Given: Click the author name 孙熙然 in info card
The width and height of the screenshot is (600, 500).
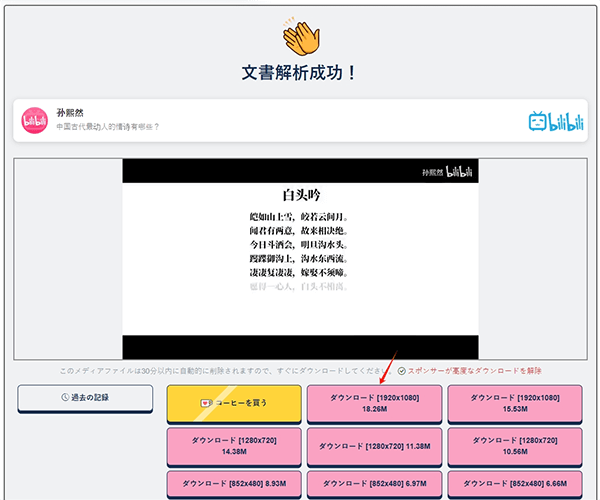Looking at the screenshot, I should (x=72, y=113).
